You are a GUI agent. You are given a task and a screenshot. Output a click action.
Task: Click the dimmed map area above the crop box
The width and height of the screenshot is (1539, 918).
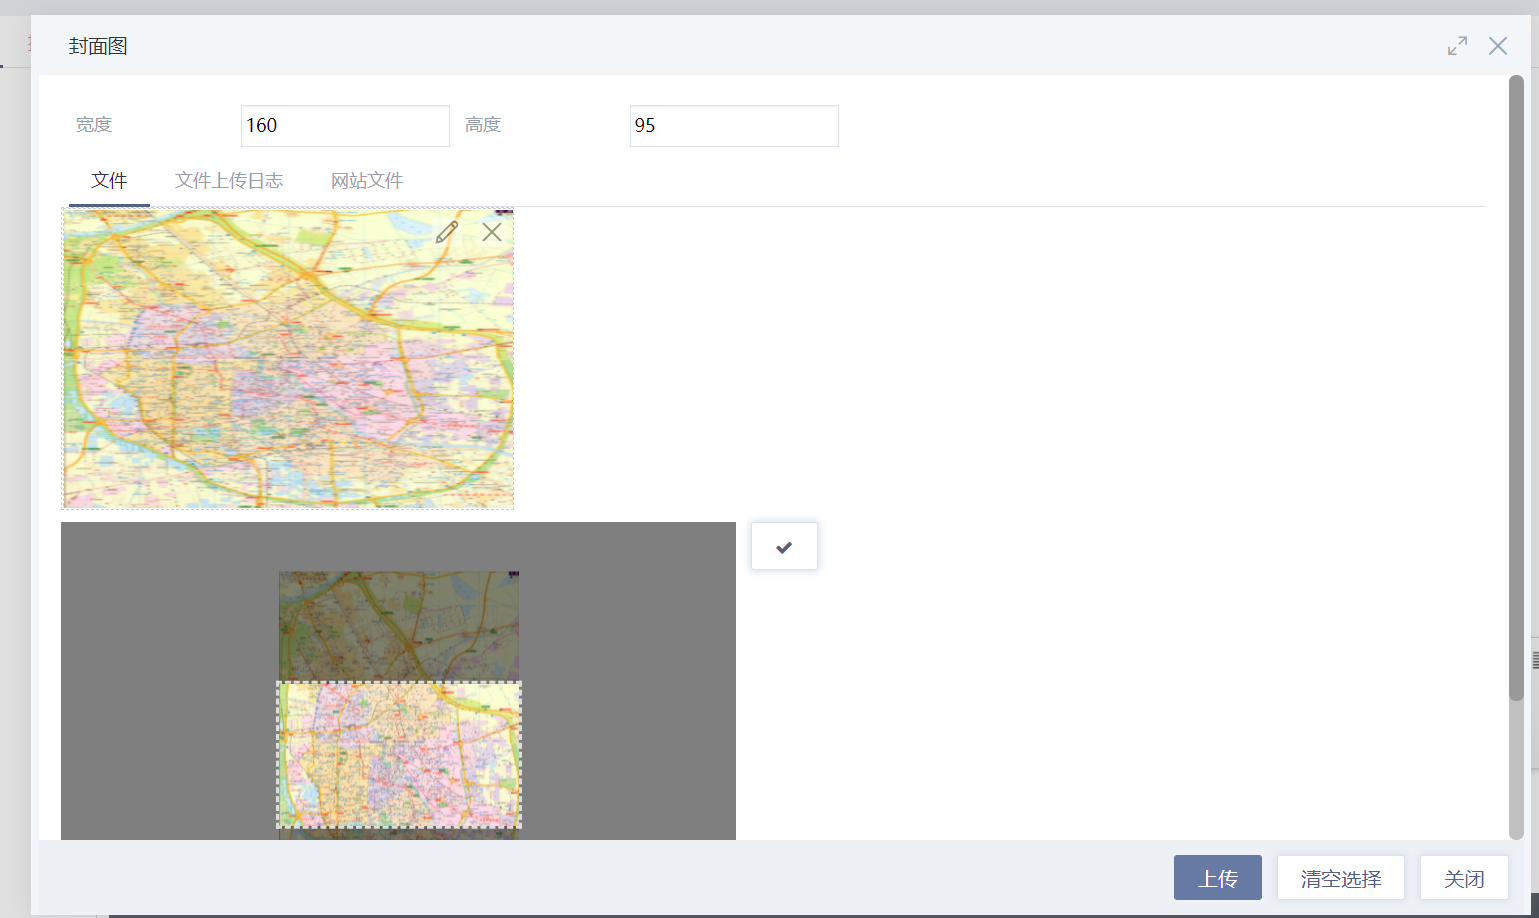[399, 625]
